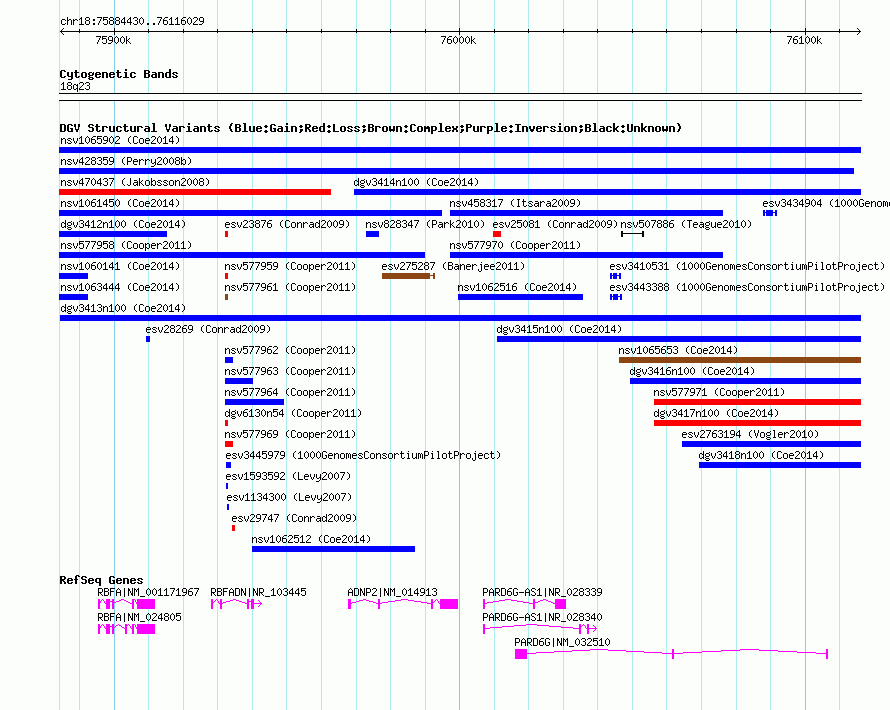Open the nsv577964 (Cooper2011) label

click(x=290, y=392)
